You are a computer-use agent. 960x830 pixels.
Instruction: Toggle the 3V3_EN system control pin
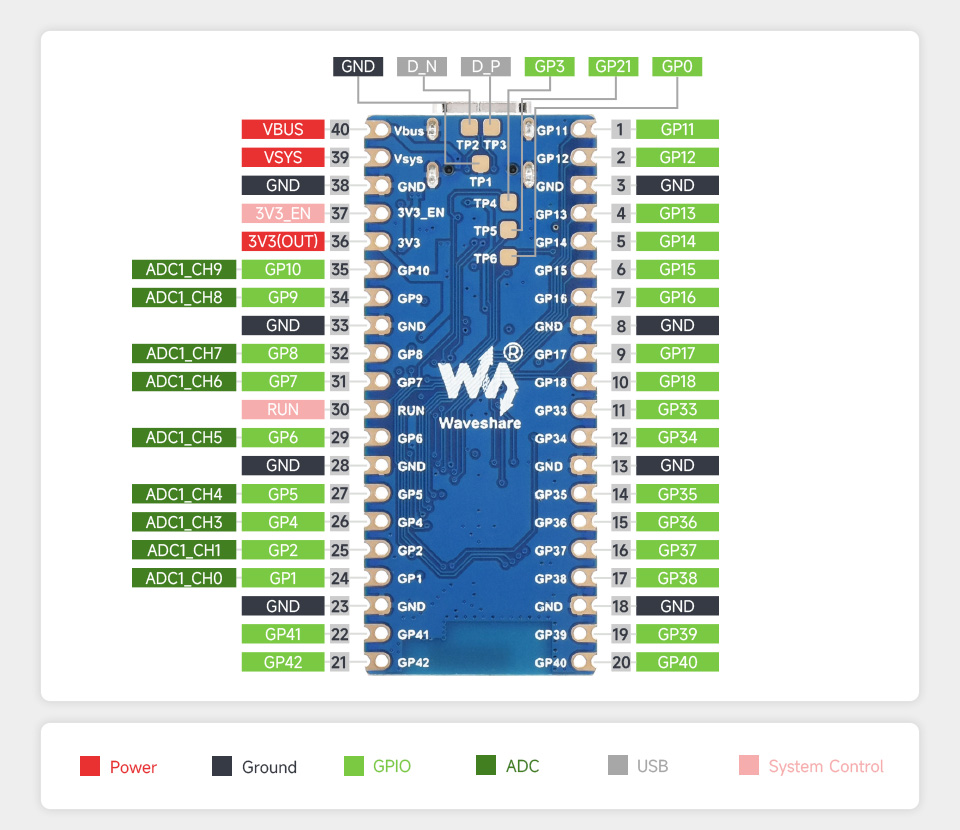click(x=283, y=213)
